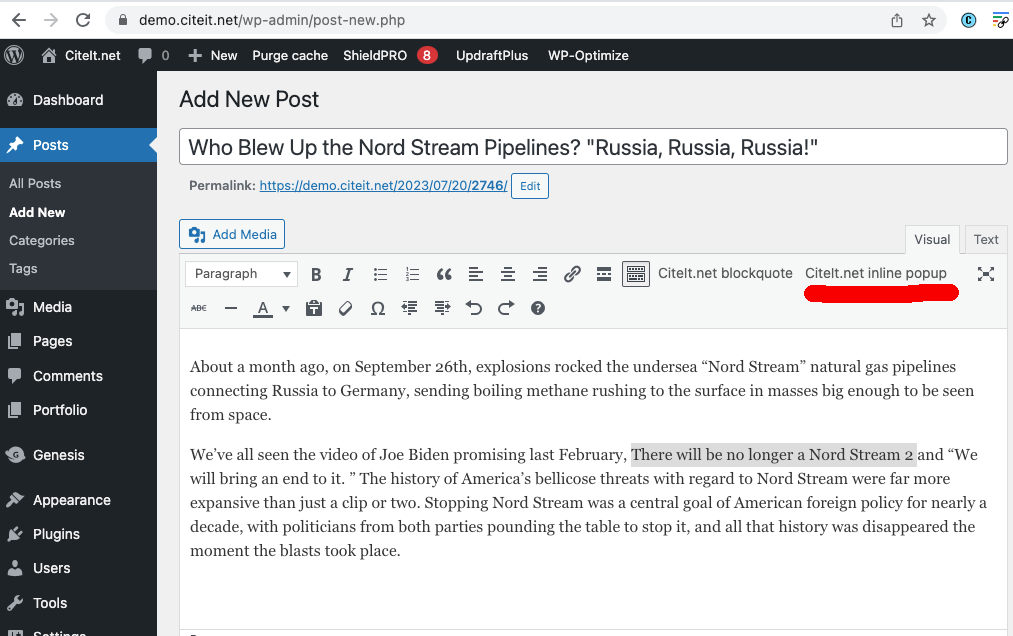This screenshot has height=636, width=1013.
Task: Toggle the toolbar kitchen sink button
Action: (x=636, y=274)
